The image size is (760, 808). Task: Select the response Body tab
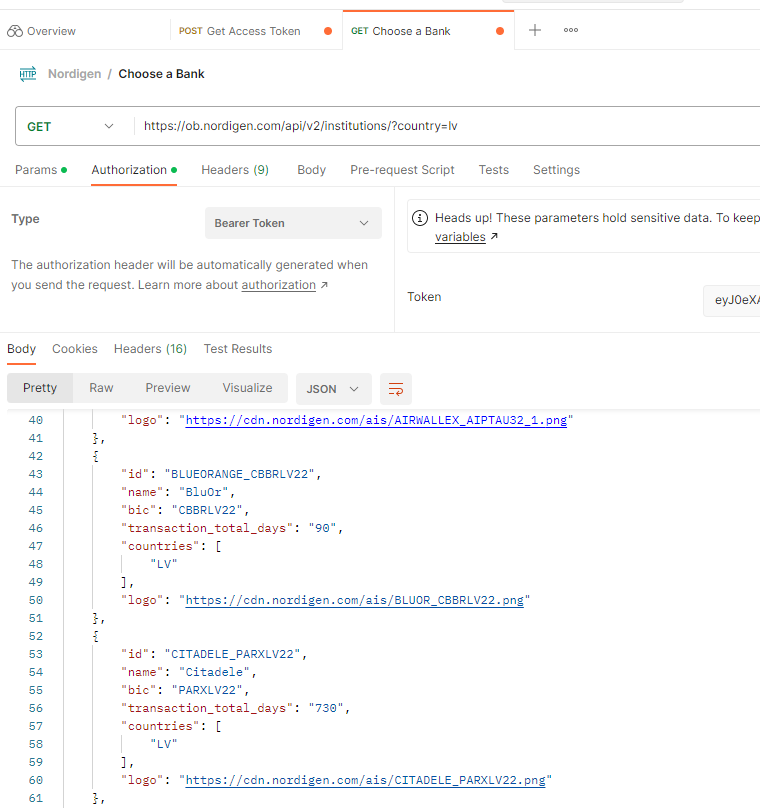[x=22, y=349]
